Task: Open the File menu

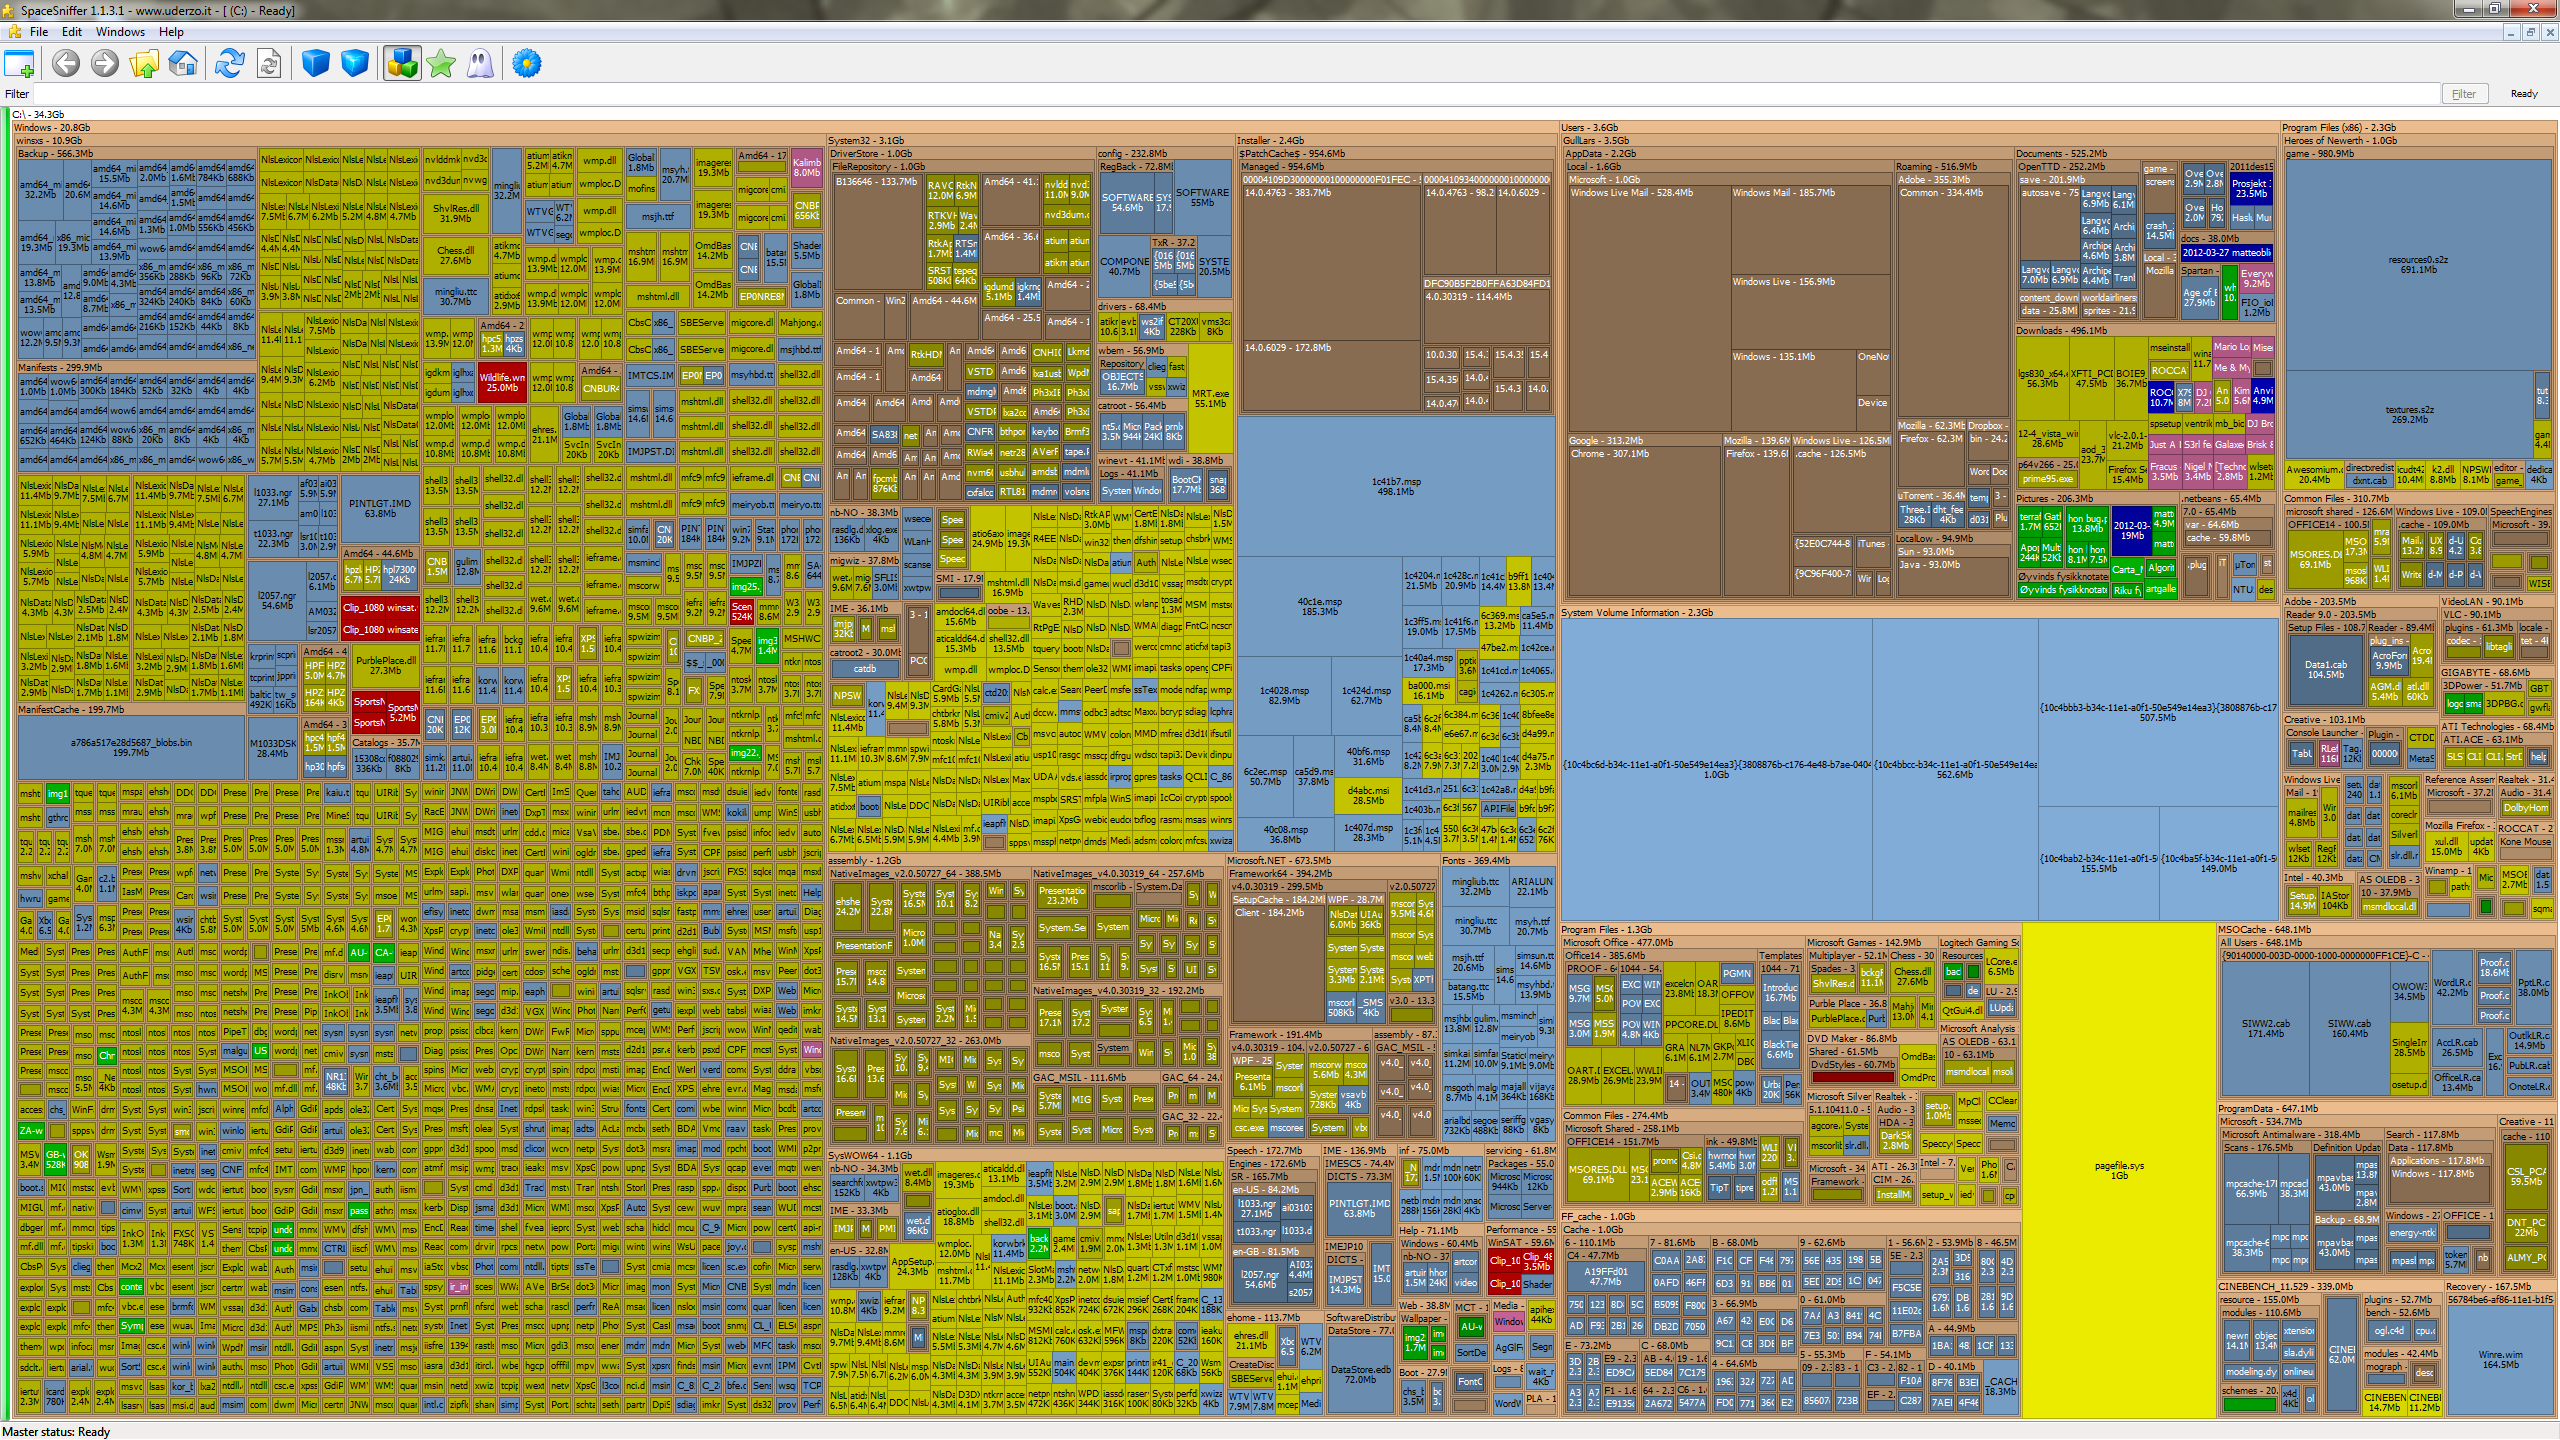Action: (x=39, y=32)
